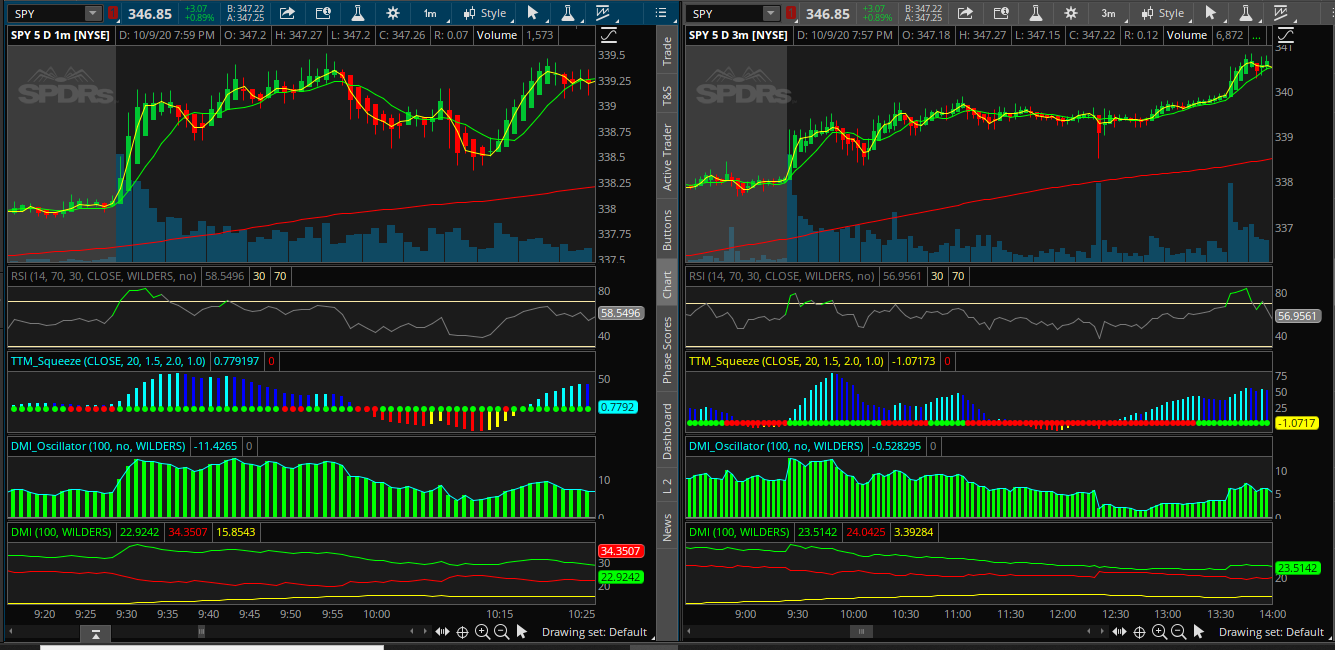Viewport: 1335px width, 650px height.
Task: Open the list menu icon on left chart
Action: pos(660,14)
